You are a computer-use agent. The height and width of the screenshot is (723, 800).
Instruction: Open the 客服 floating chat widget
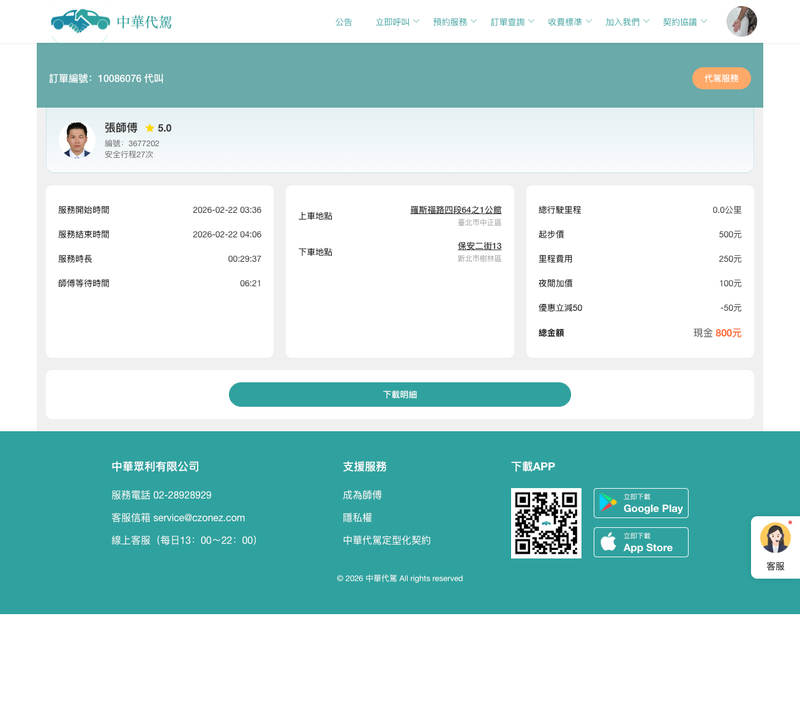coord(775,546)
